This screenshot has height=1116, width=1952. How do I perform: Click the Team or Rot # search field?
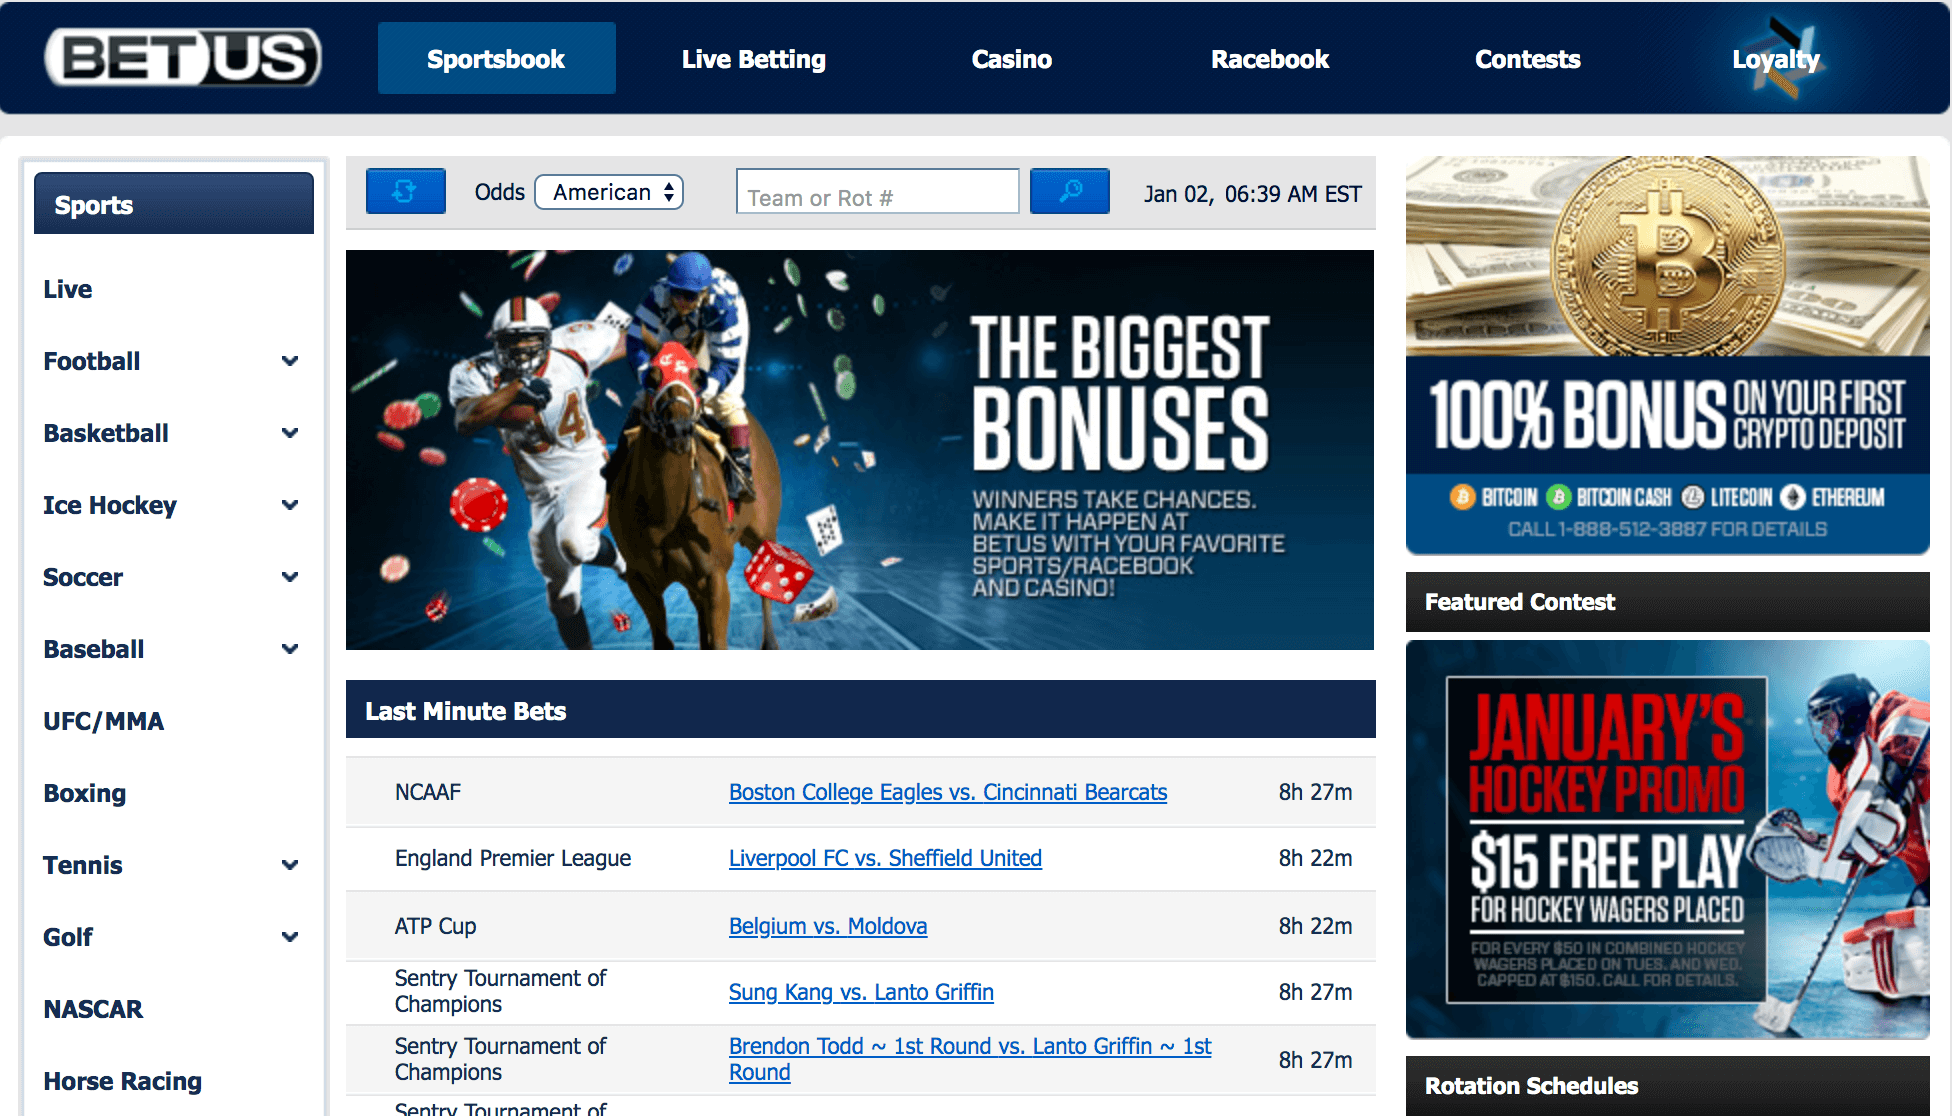pos(876,191)
